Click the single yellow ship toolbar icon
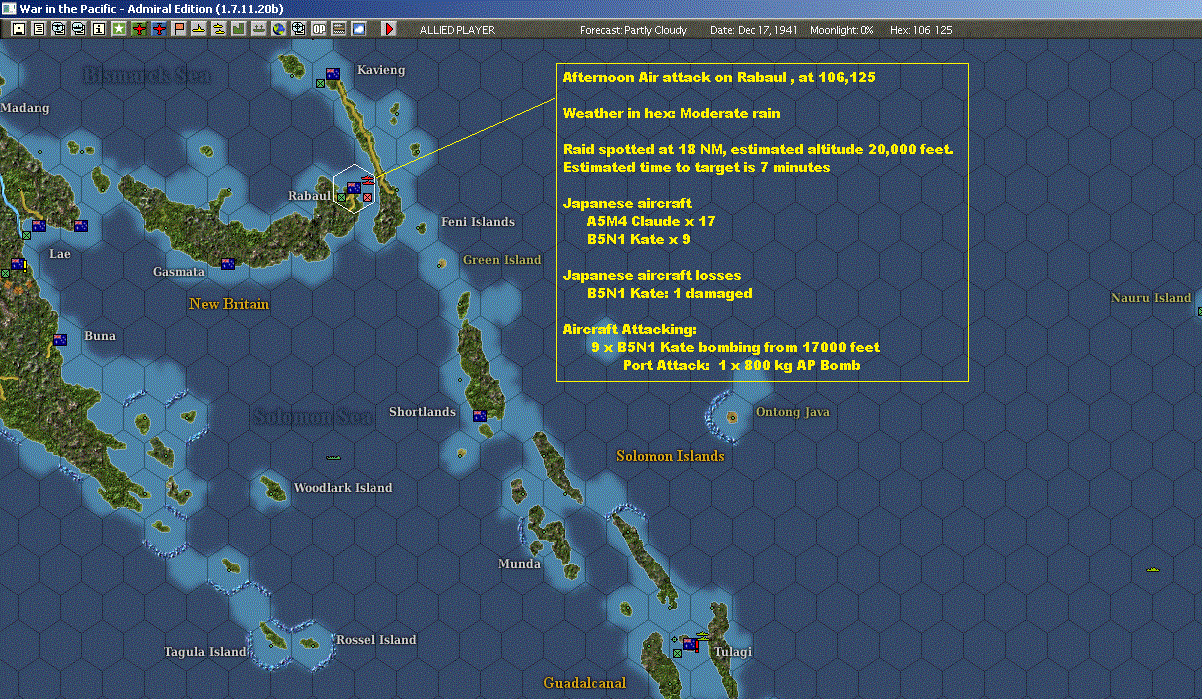The image size is (1202, 699). (x=199, y=30)
